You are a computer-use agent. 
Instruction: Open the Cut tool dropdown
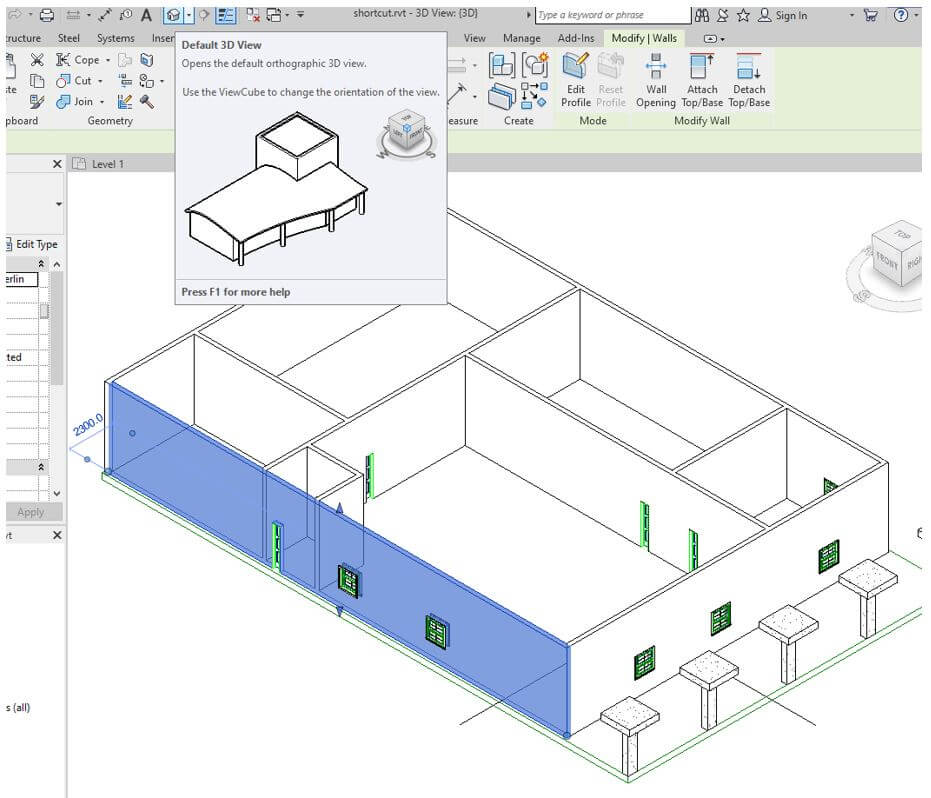click(x=99, y=80)
